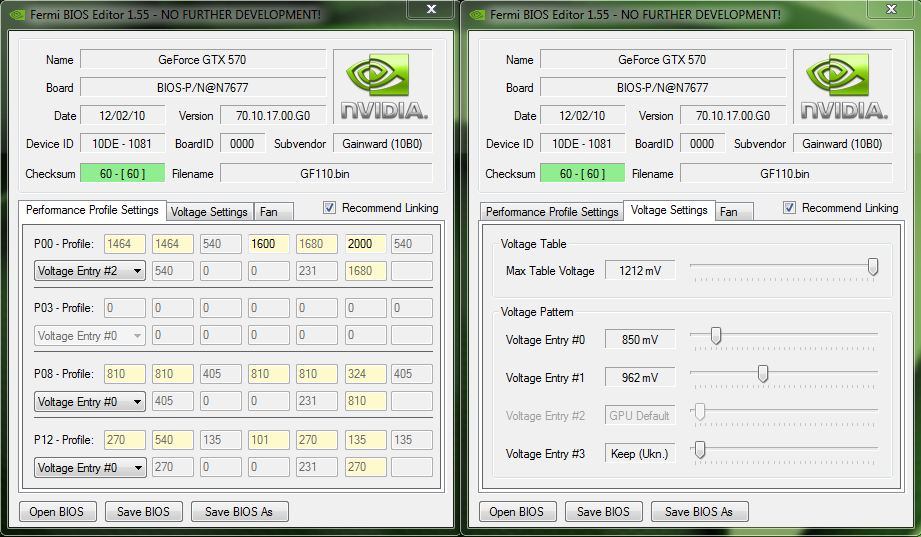Close the right Fermi BIOS Editor window
The width and height of the screenshot is (921, 537).
[x=891, y=9]
